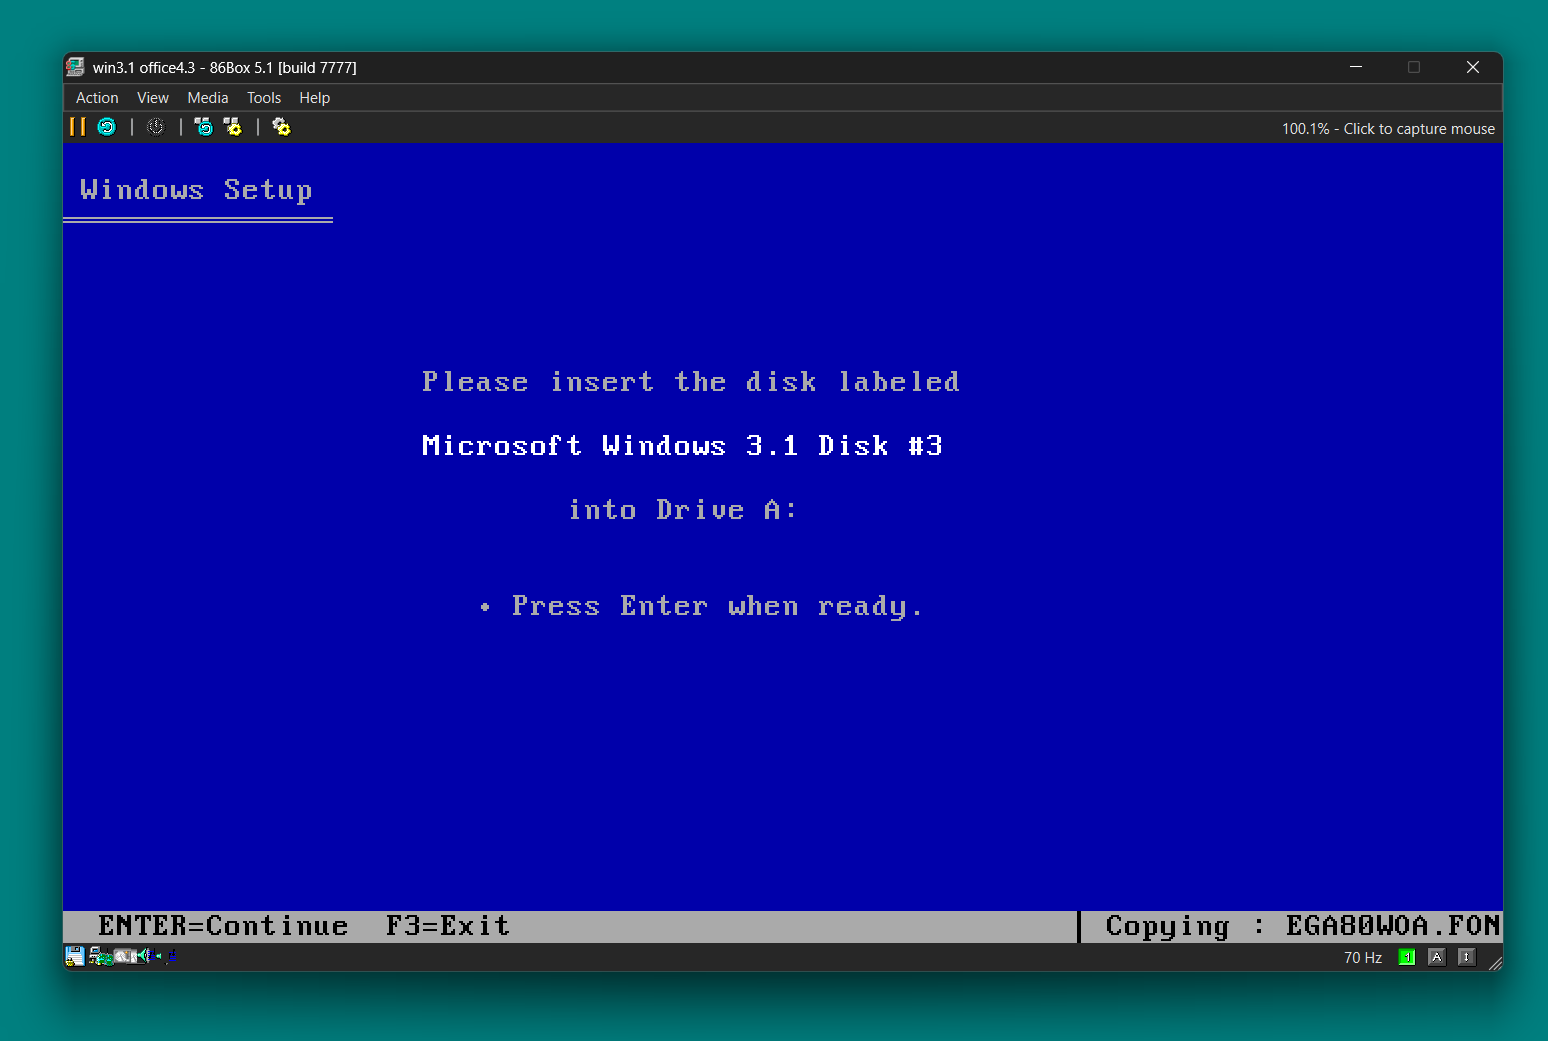Close the 86Box emulator window
The image size is (1548, 1041).
pos(1472,67)
